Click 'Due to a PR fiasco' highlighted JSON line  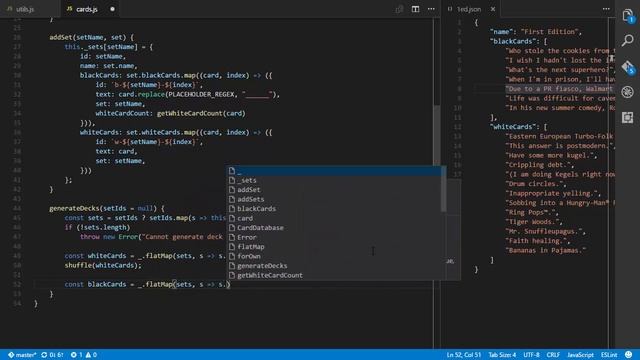click(x=559, y=89)
